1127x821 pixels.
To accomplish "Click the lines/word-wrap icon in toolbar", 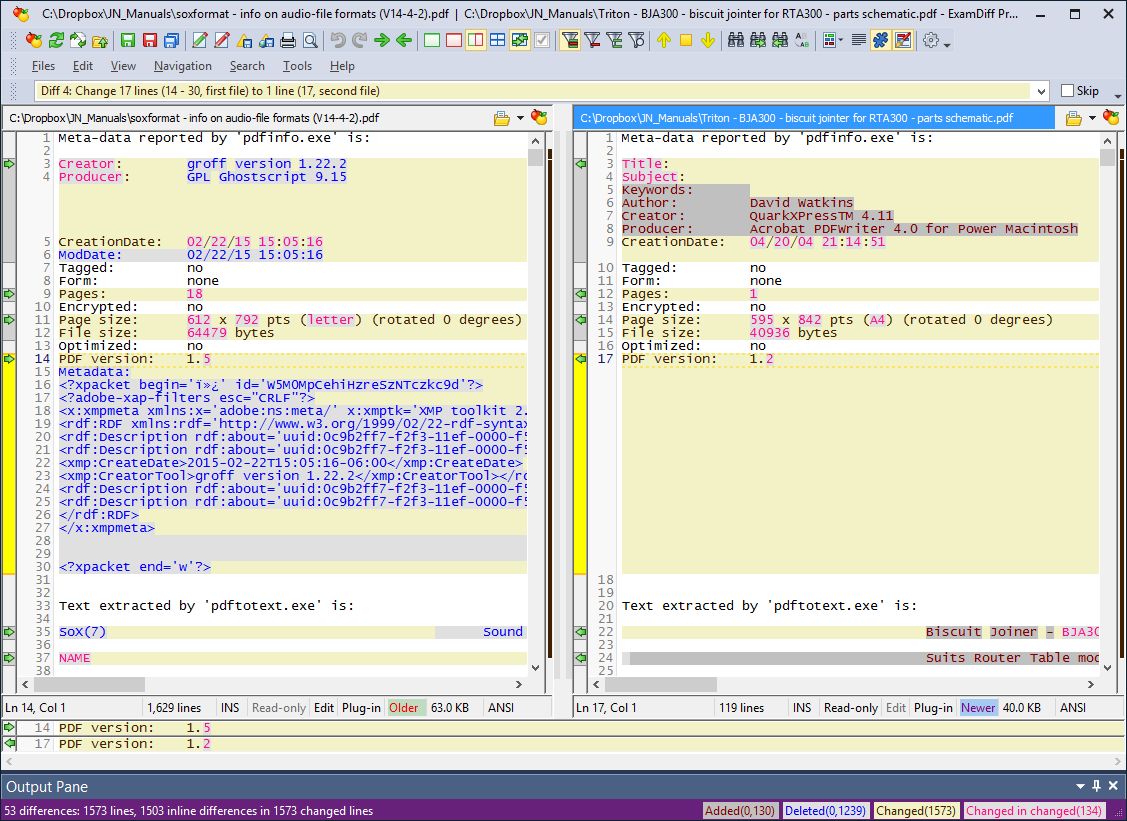I will 858,40.
